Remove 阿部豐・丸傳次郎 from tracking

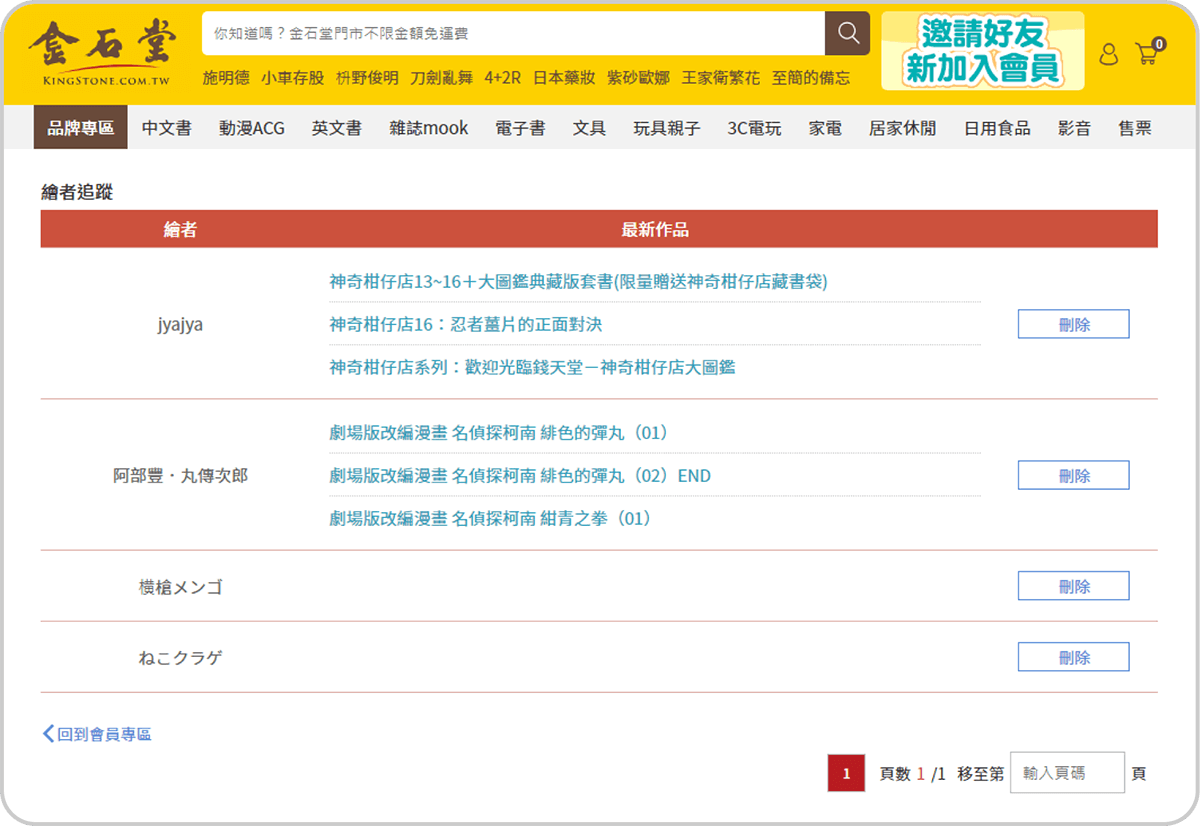1073,475
